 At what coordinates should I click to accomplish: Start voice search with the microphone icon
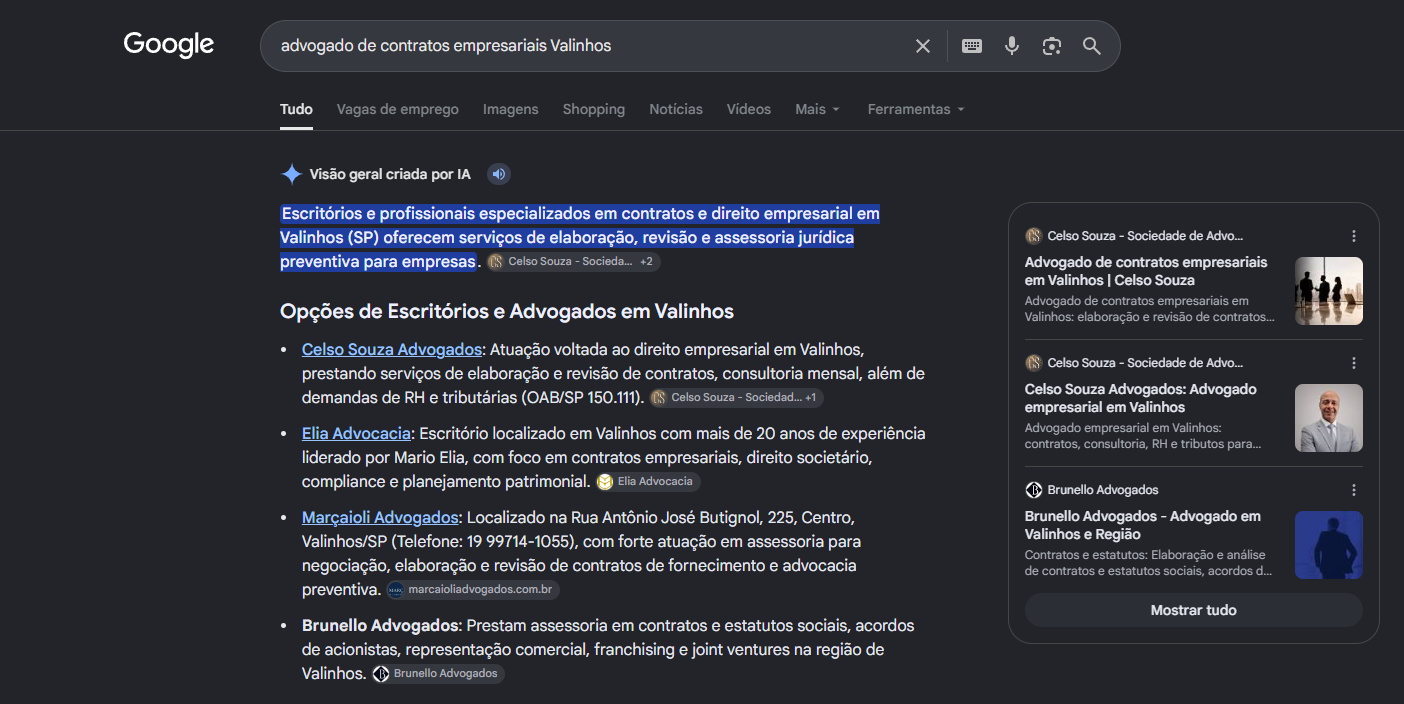tap(1012, 46)
